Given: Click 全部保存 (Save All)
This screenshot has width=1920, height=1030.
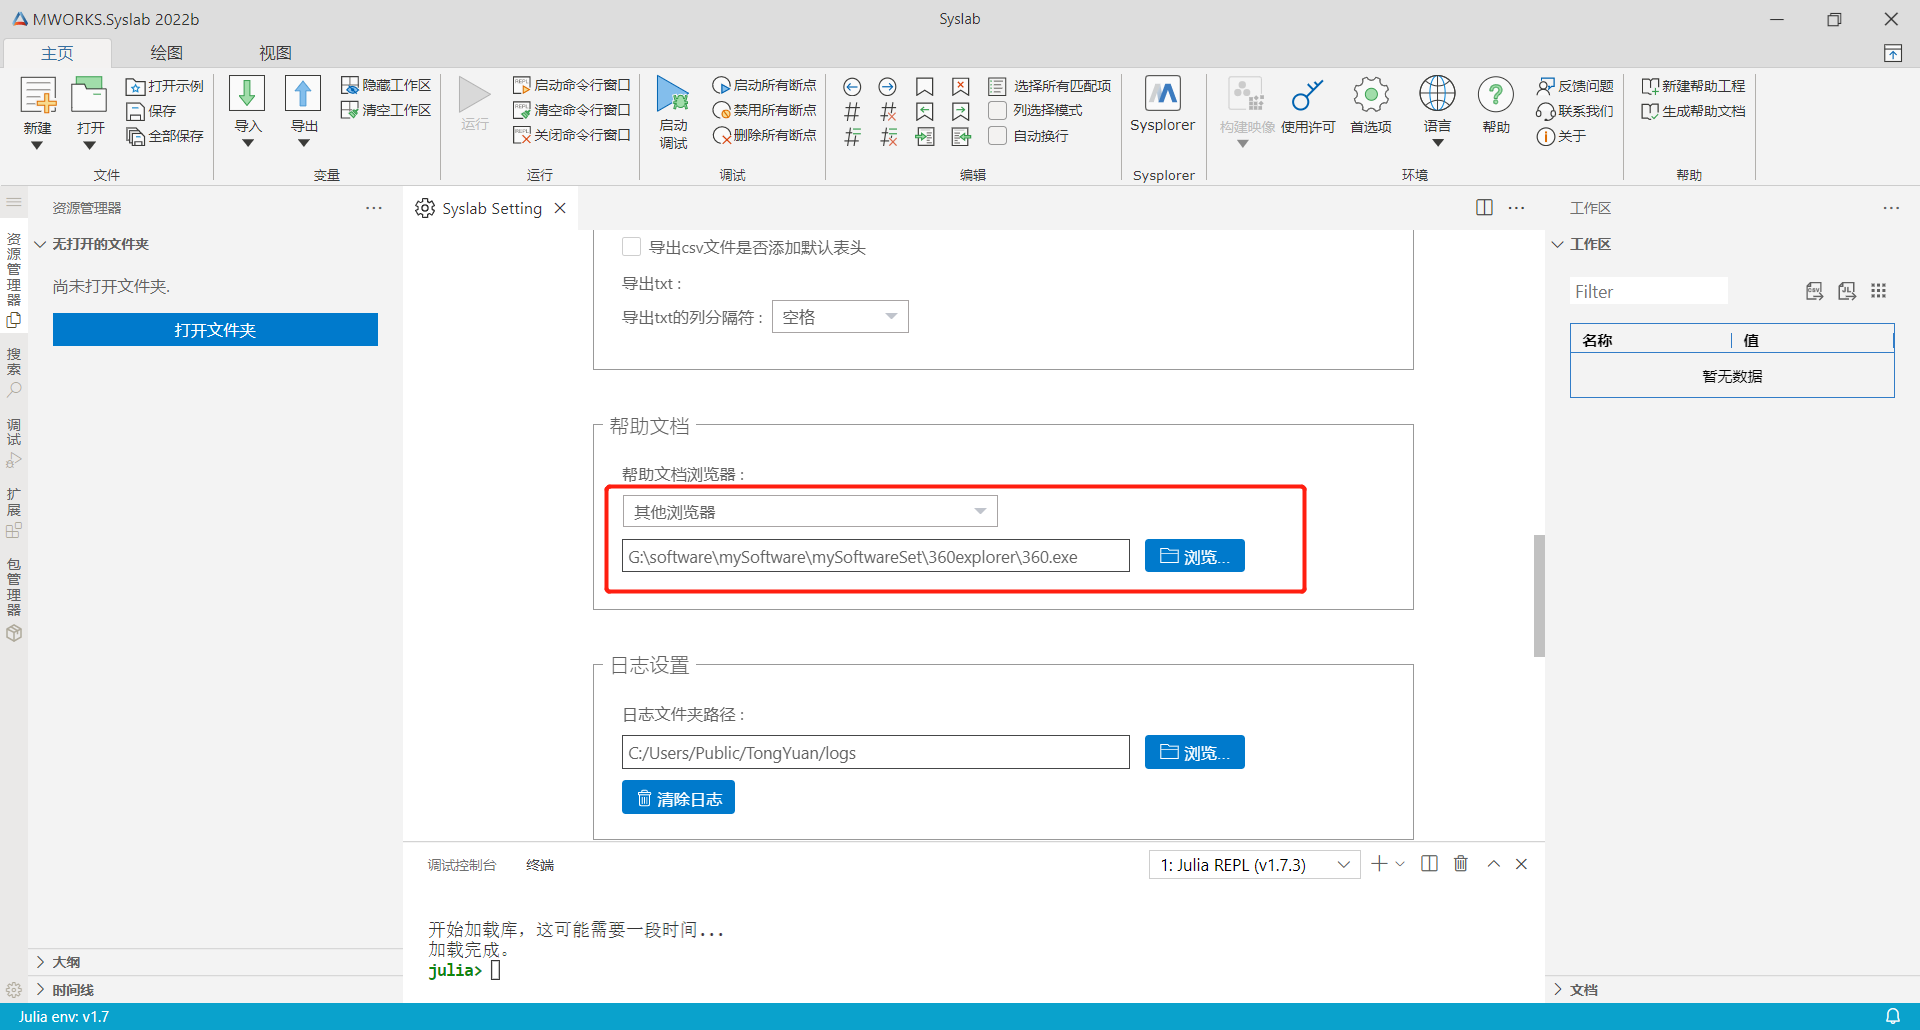Looking at the screenshot, I should coord(165,136).
